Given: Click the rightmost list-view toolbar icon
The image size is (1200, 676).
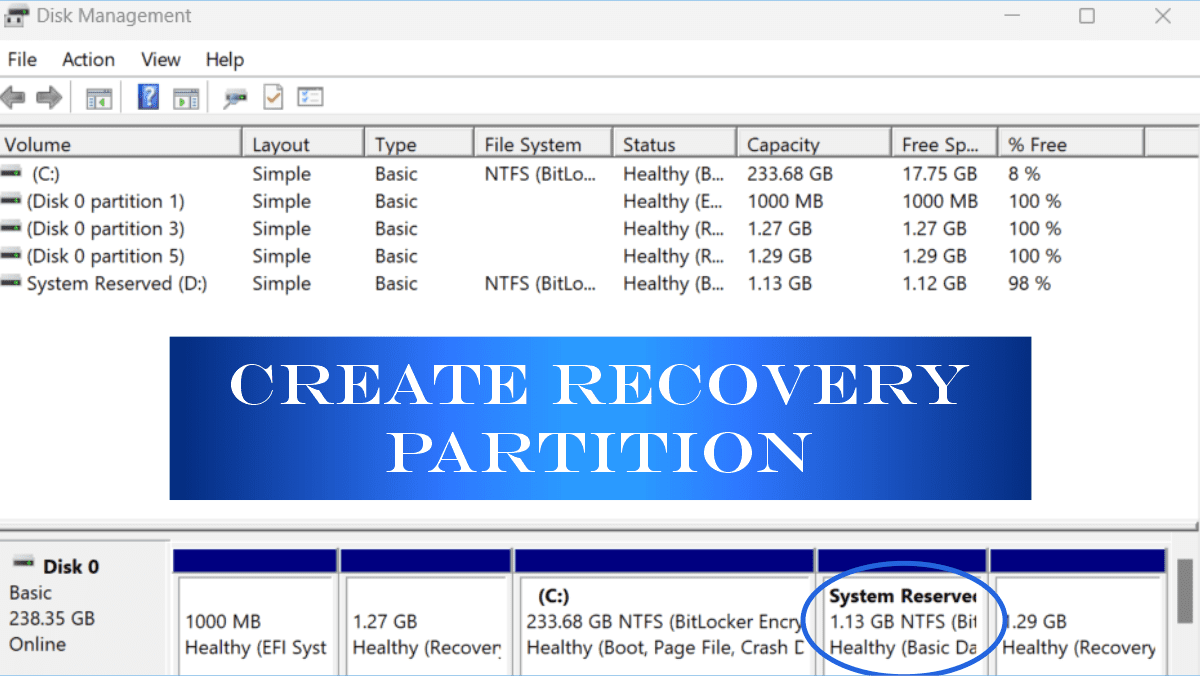Looking at the screenshot, I should [308, 96].
